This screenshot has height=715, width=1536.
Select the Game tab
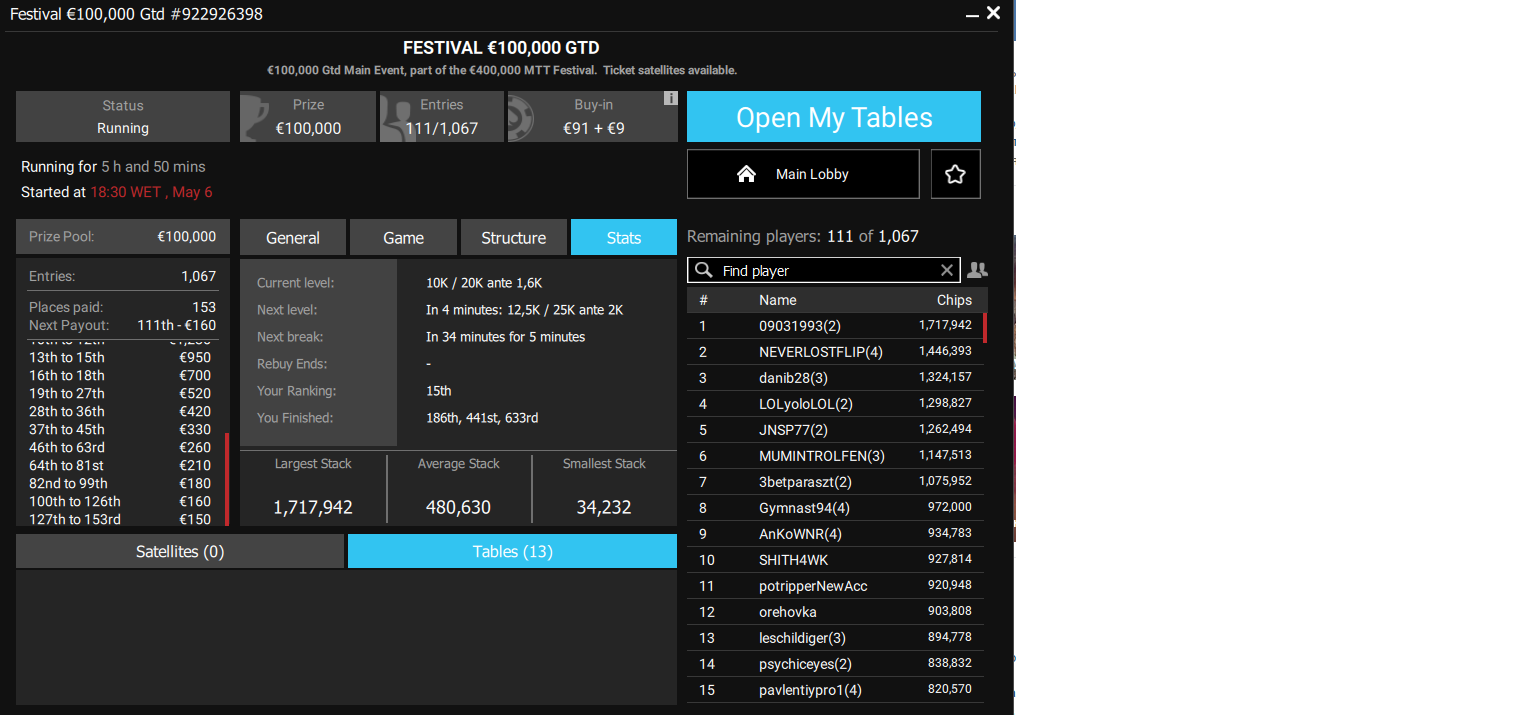(403, 238)
